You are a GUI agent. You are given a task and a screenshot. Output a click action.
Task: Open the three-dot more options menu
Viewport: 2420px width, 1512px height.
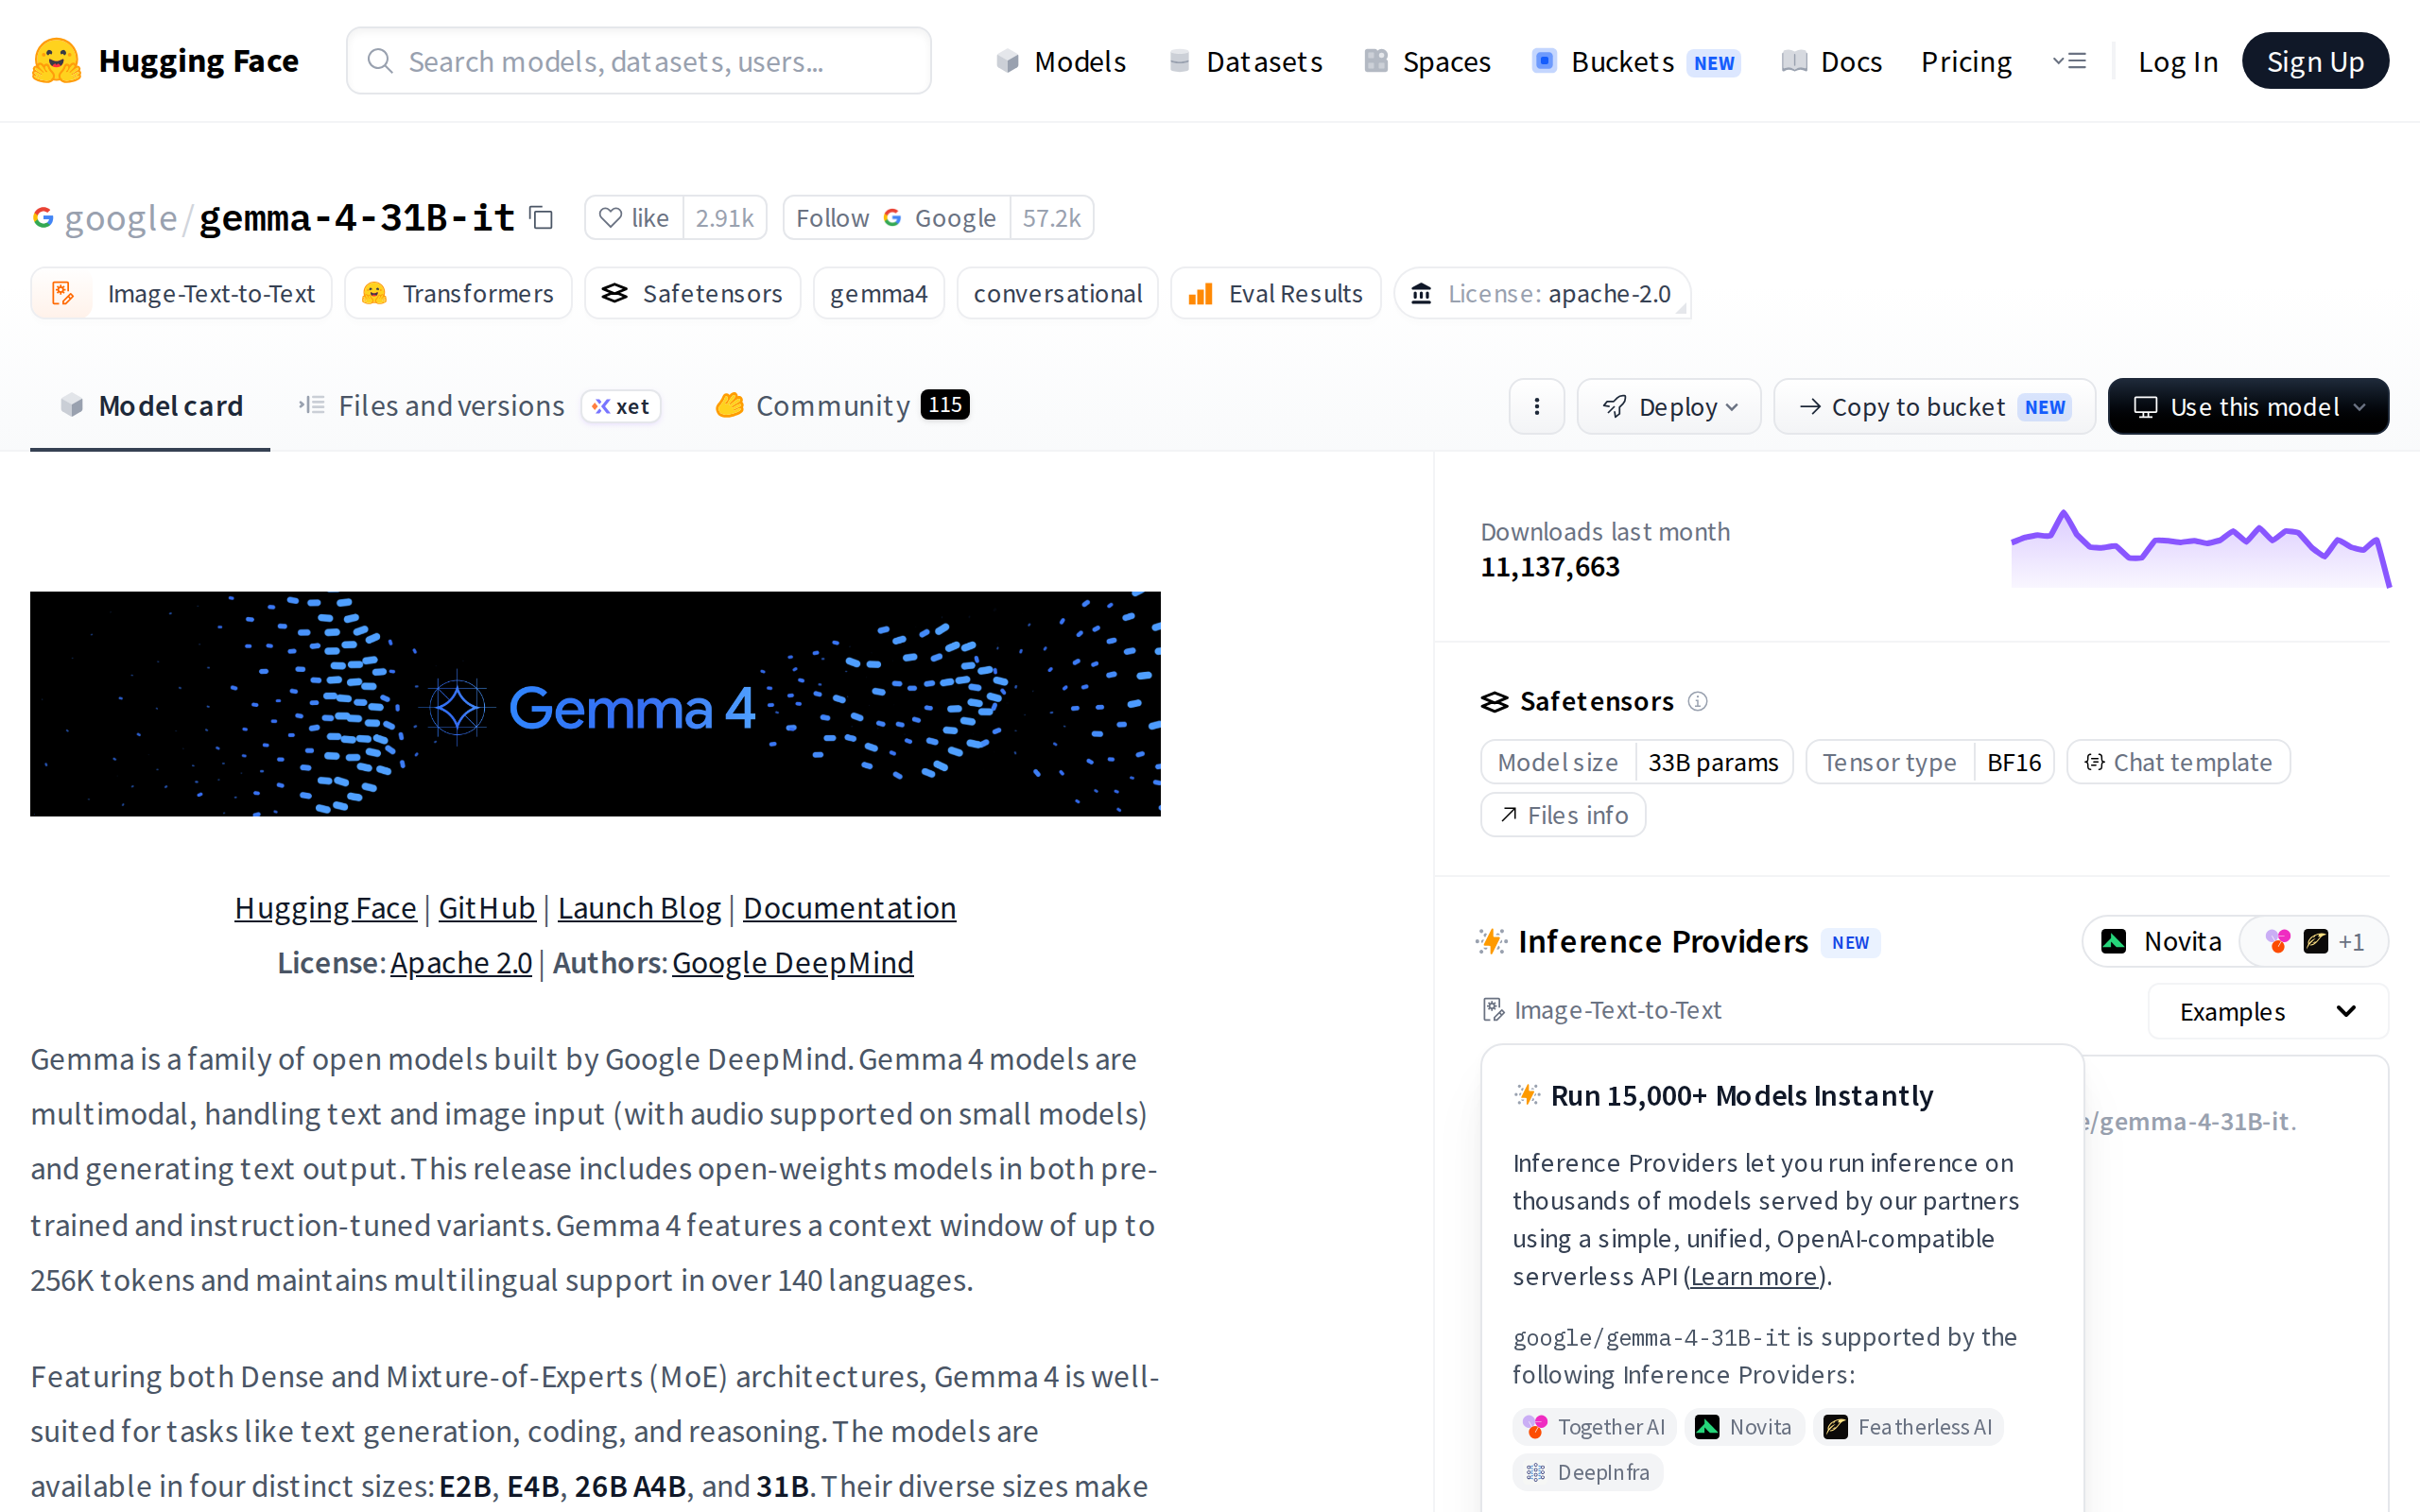click(x=1536, y=406)
